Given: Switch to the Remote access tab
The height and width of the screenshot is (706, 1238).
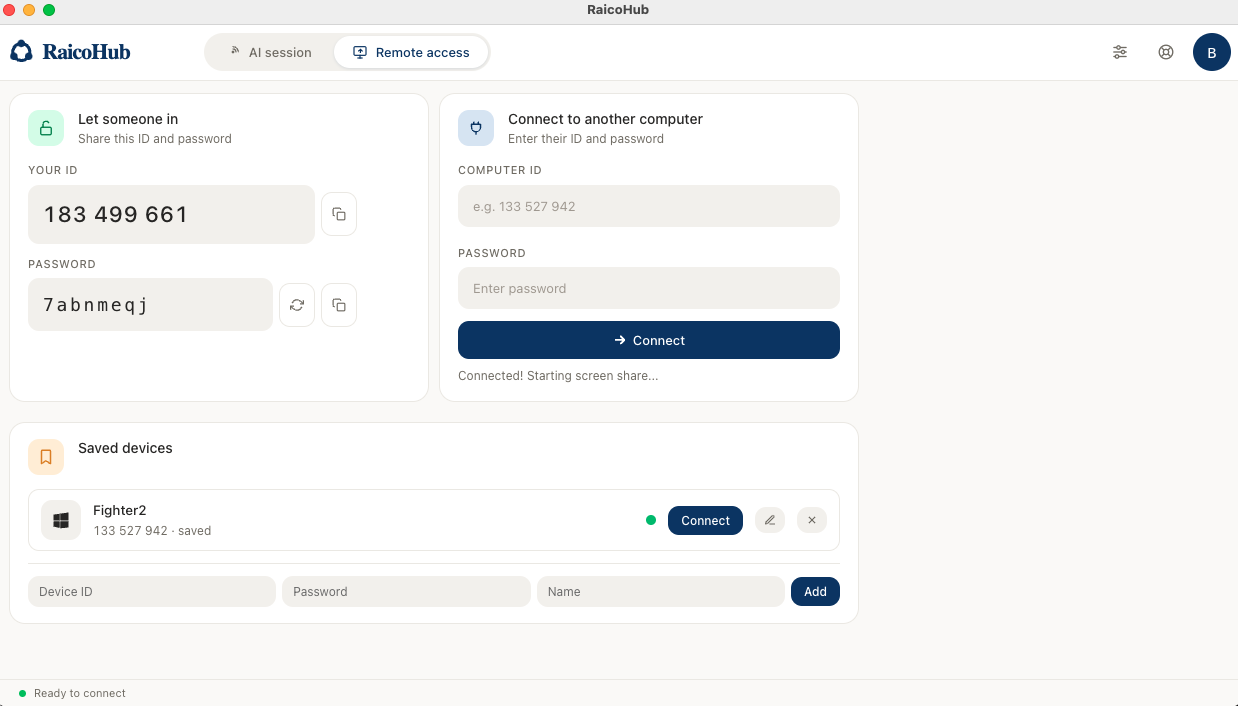Looking at the screenshot, I should (x=411, y=52).
